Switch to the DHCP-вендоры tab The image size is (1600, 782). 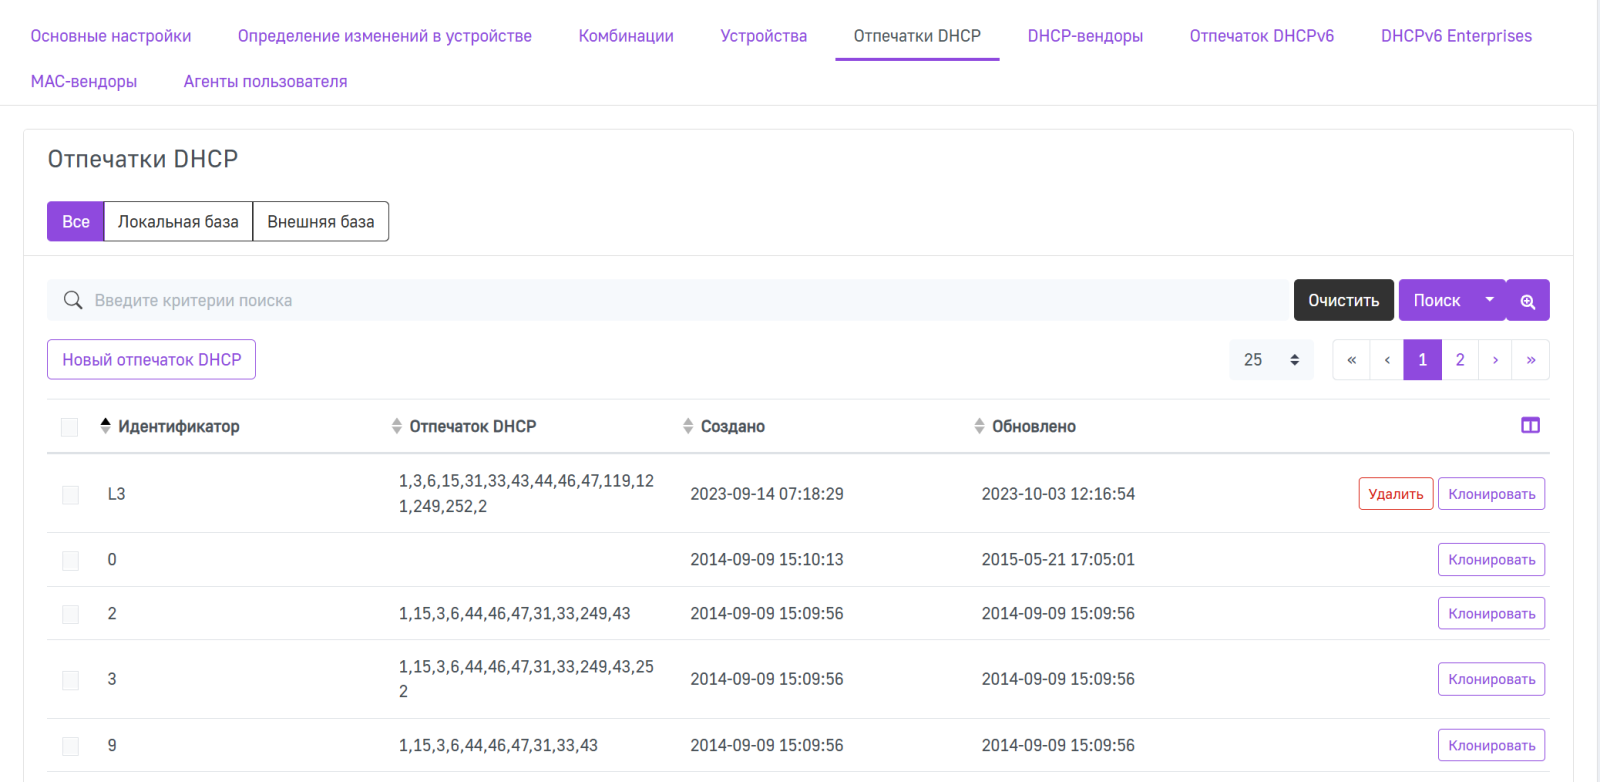tap(1085, 36)
